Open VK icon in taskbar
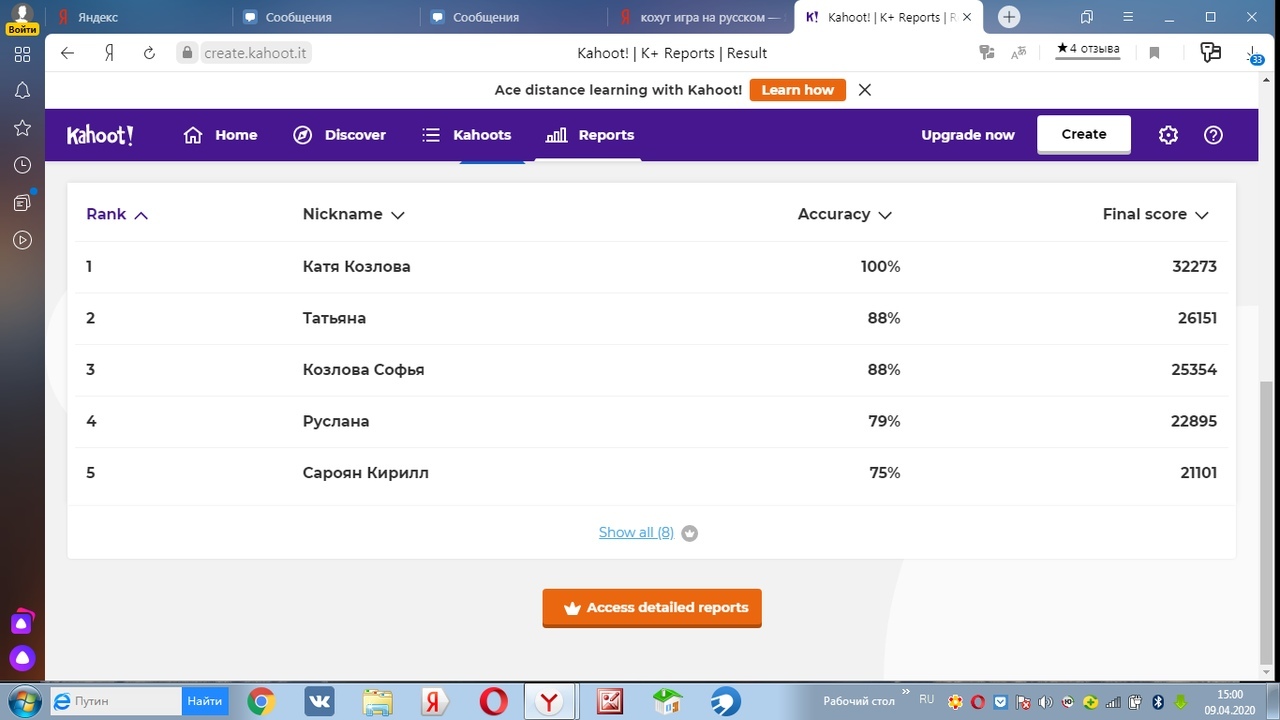This screenshot has width=1280, height=720. pyautogui.click(x=319, y=701)
